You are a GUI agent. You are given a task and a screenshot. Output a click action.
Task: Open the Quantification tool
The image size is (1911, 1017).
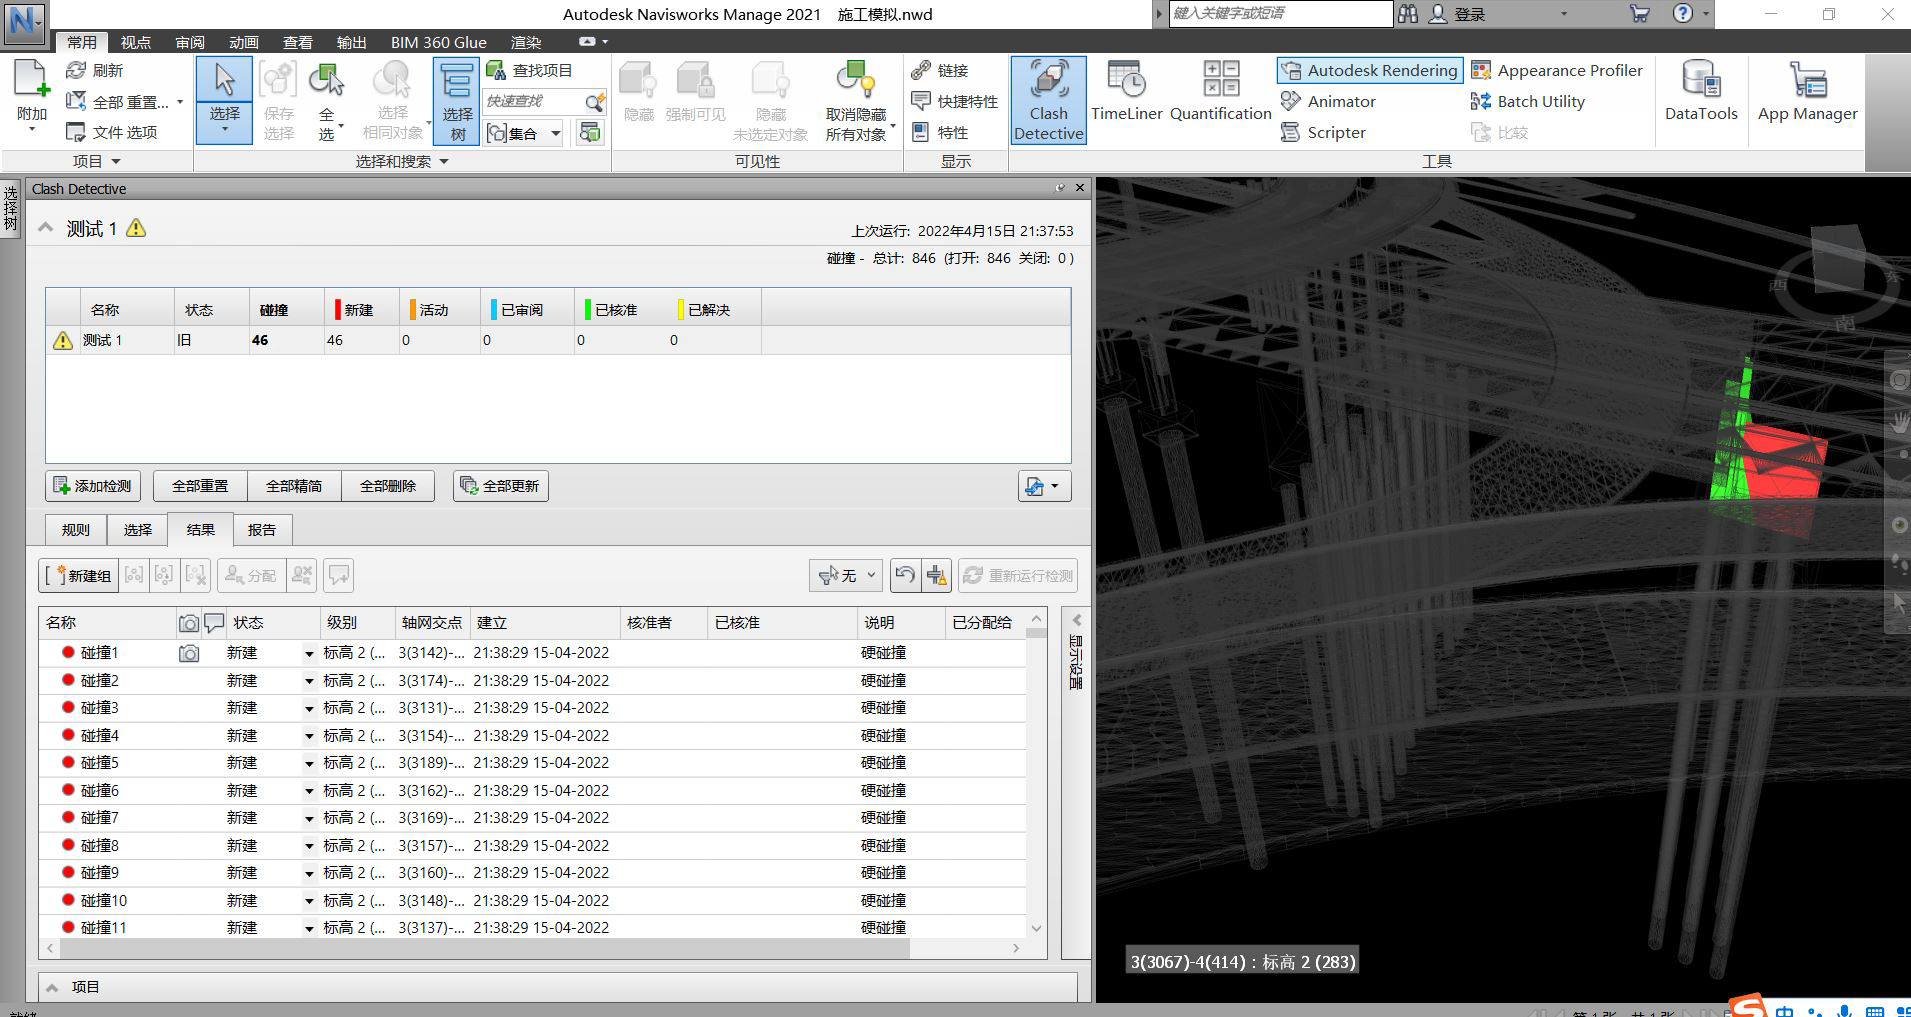(1220, 92)
